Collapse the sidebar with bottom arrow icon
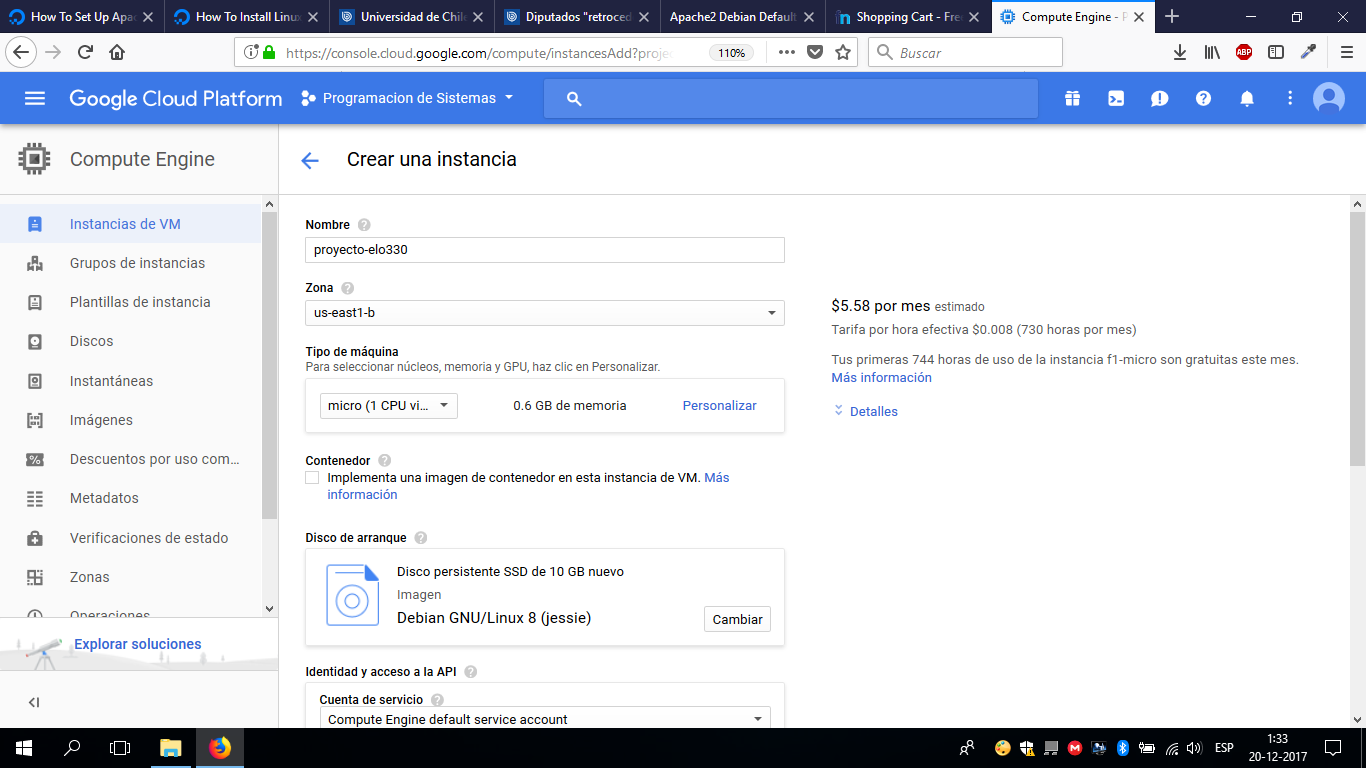 [34, 702]
